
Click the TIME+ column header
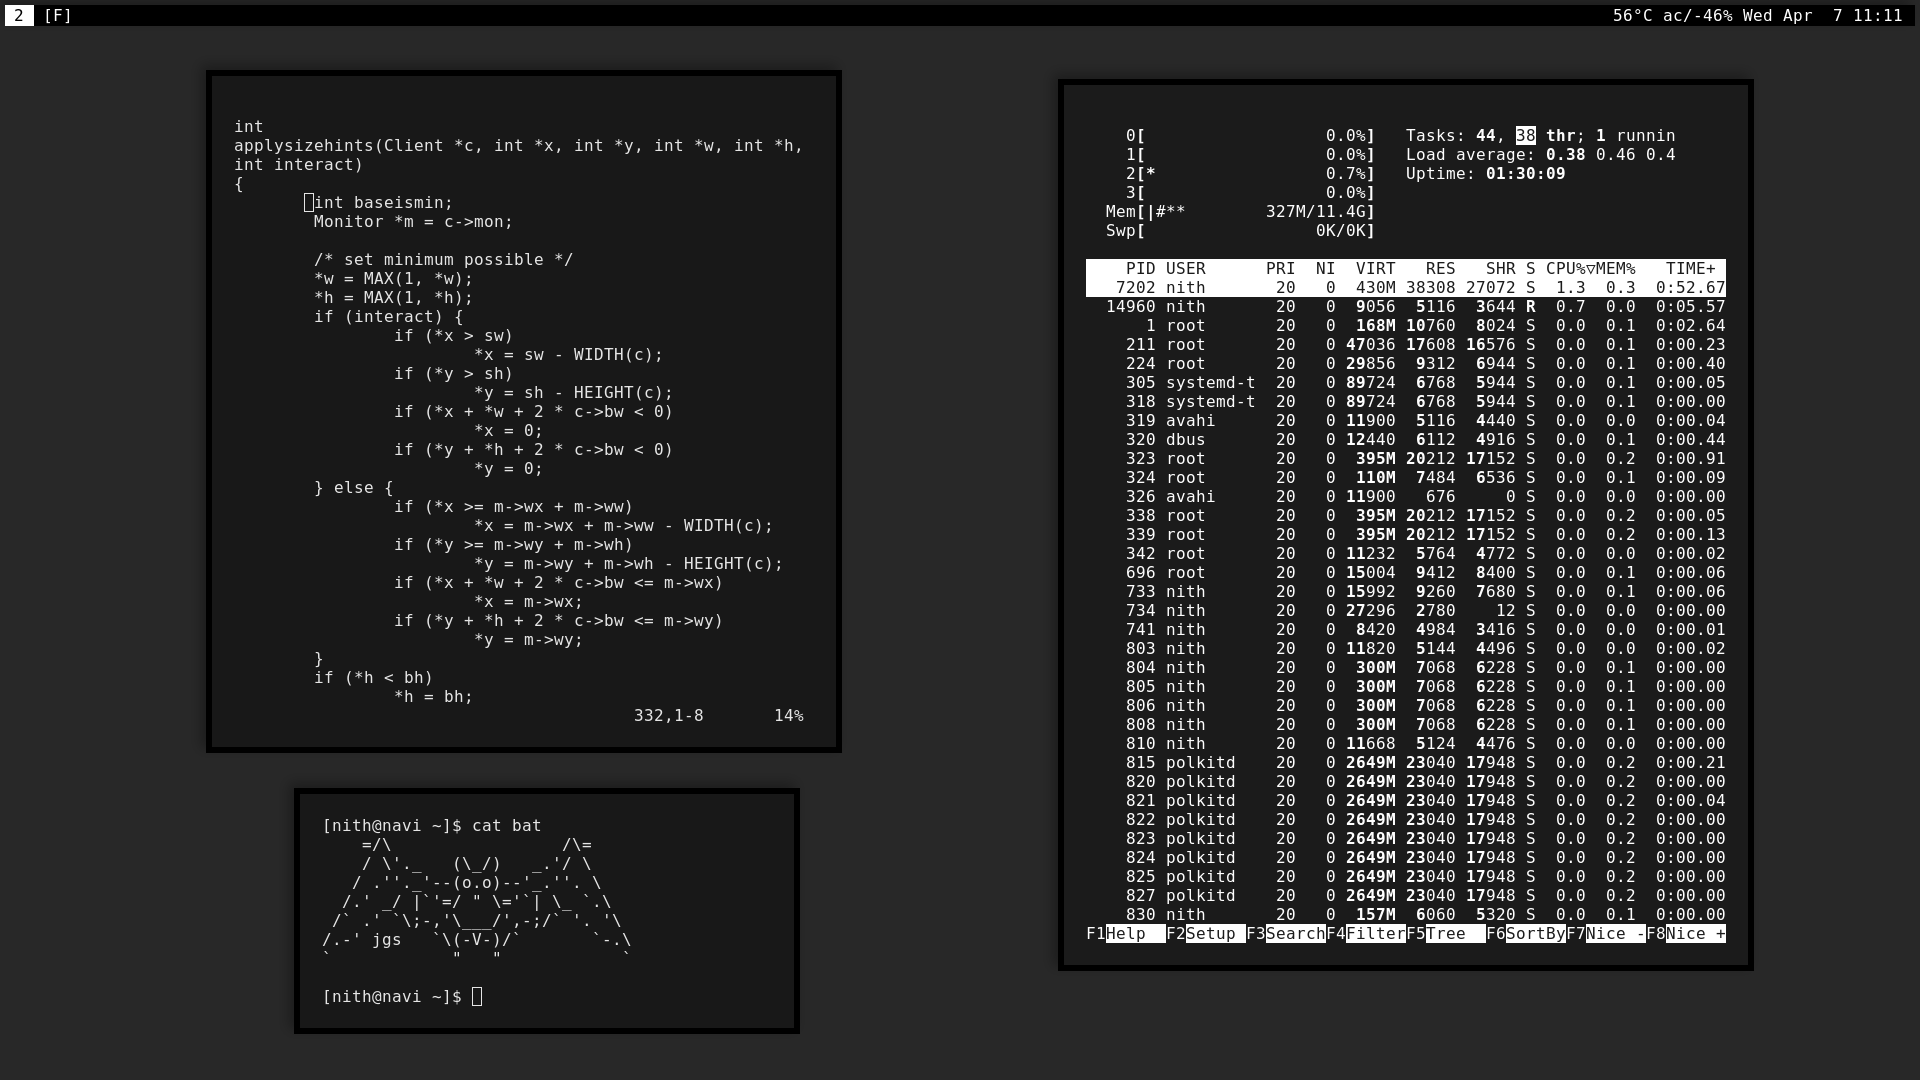1690,269
